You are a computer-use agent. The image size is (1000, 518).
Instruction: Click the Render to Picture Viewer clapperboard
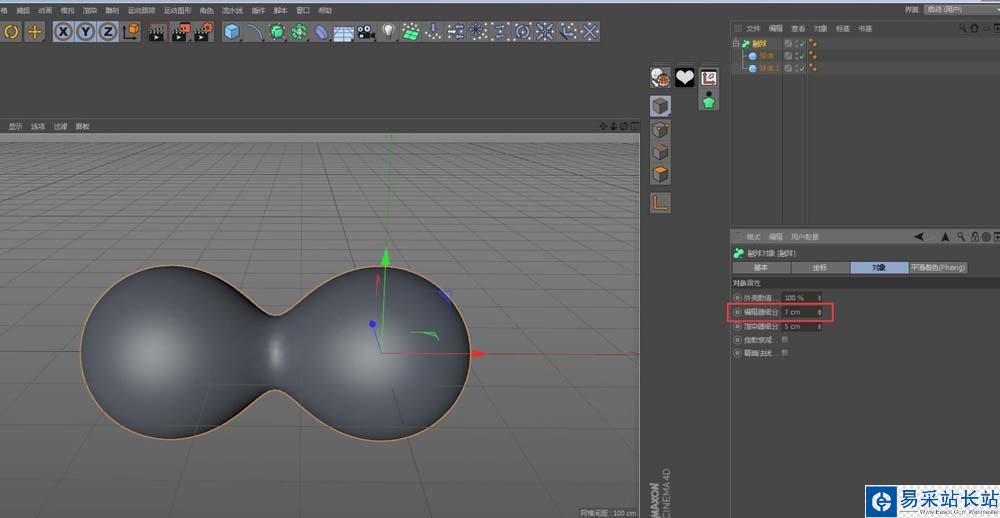pyautogui.click(x=180, y=32)
